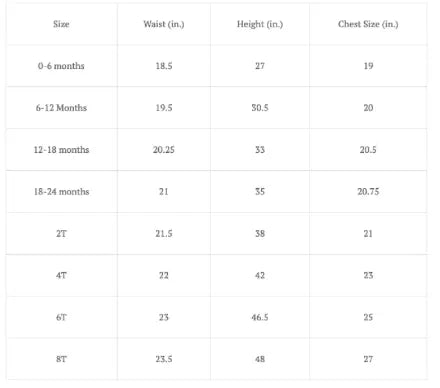This screenshot has width=440, height=388.
Task: Click waist value 18.5
Action: point(164,66)
